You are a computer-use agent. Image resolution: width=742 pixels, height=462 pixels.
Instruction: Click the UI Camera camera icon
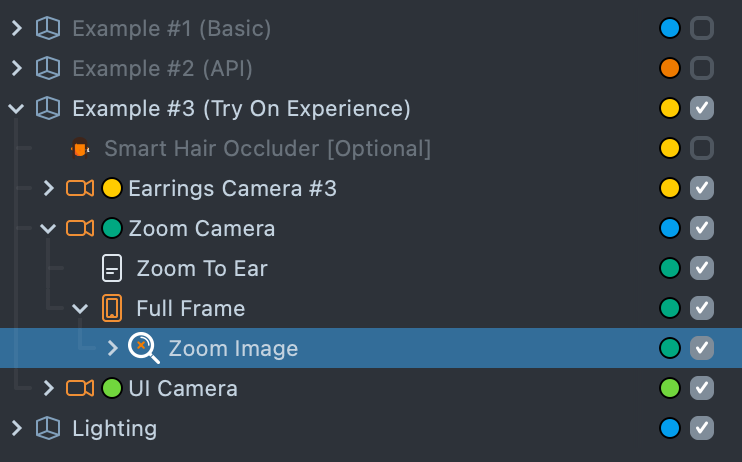80,388
